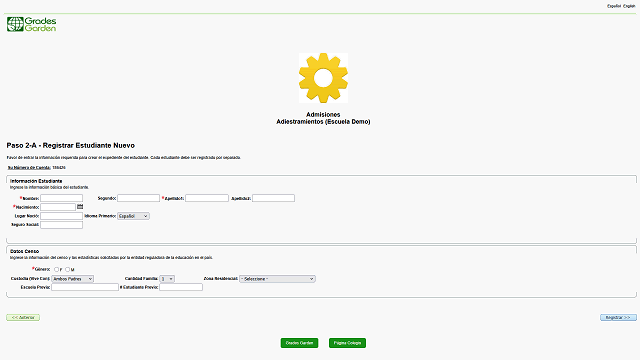Open the birth date calendar picker
The width and height of the screenshot is (640, 360).
[80, 207]
